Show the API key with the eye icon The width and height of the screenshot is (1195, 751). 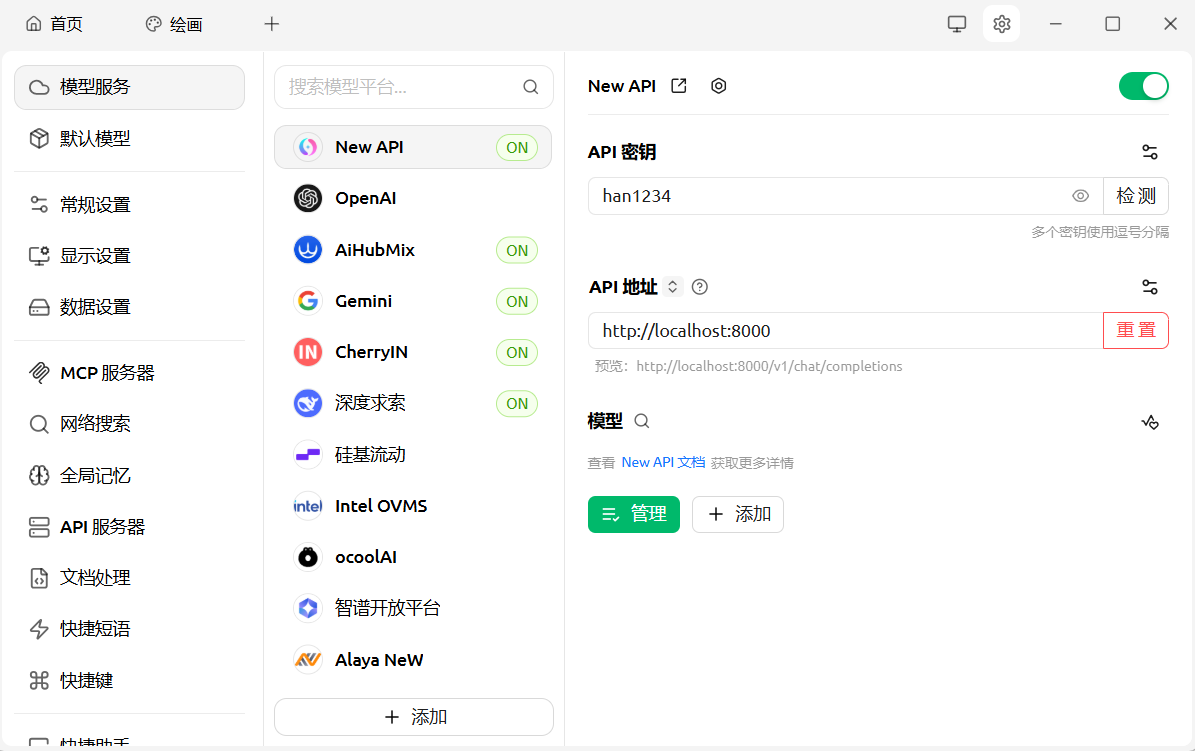coord(1081,196)
